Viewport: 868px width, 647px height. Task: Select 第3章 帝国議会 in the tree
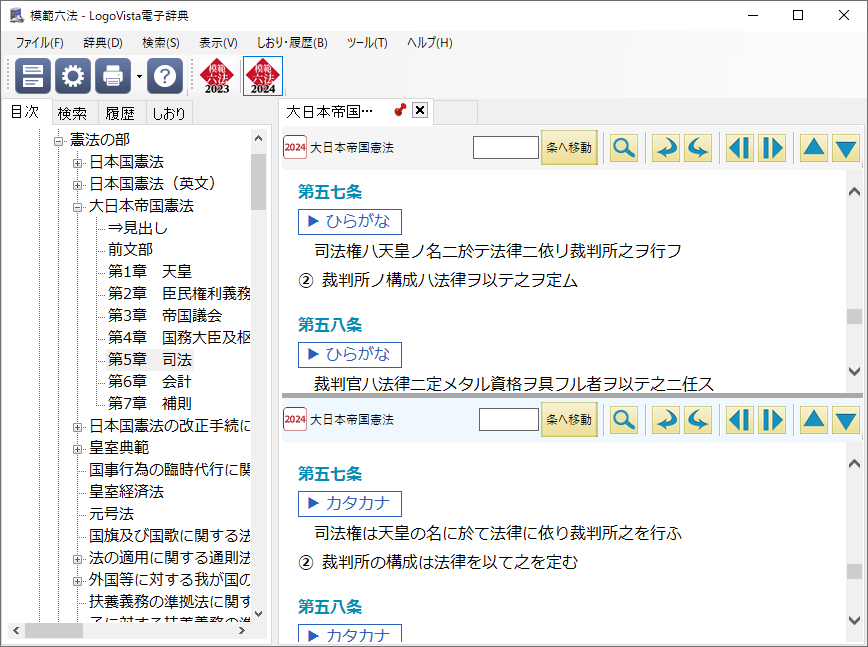pos(165,315)
